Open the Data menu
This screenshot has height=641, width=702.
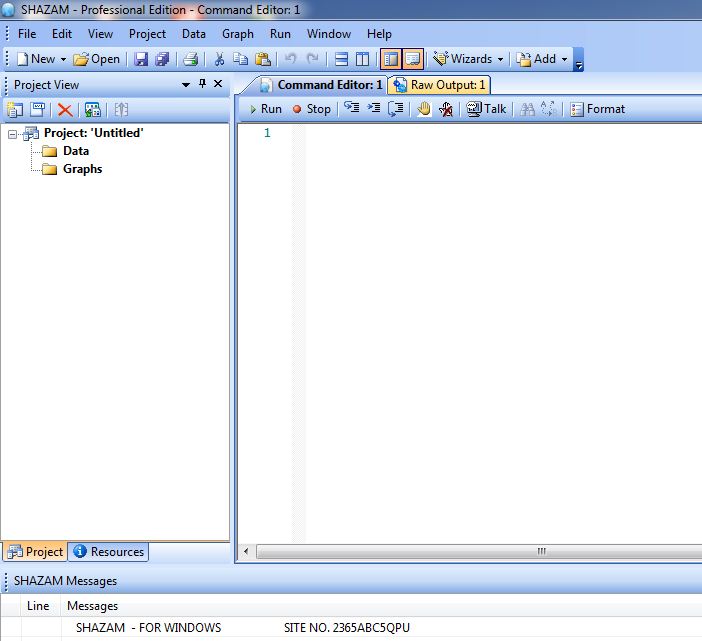pyautogui.click(x=193, y=34)
